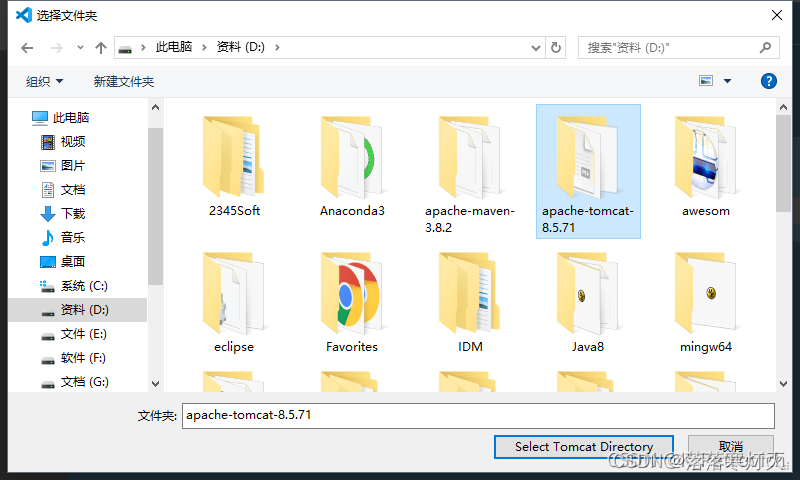Select the 2345Soft folder
This screenshot has height=480, width=800.
click(x=234, y=167)
